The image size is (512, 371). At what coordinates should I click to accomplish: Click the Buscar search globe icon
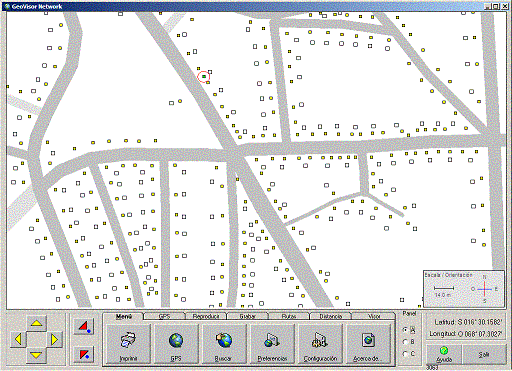pyautogui.click(x=224, y=344)
